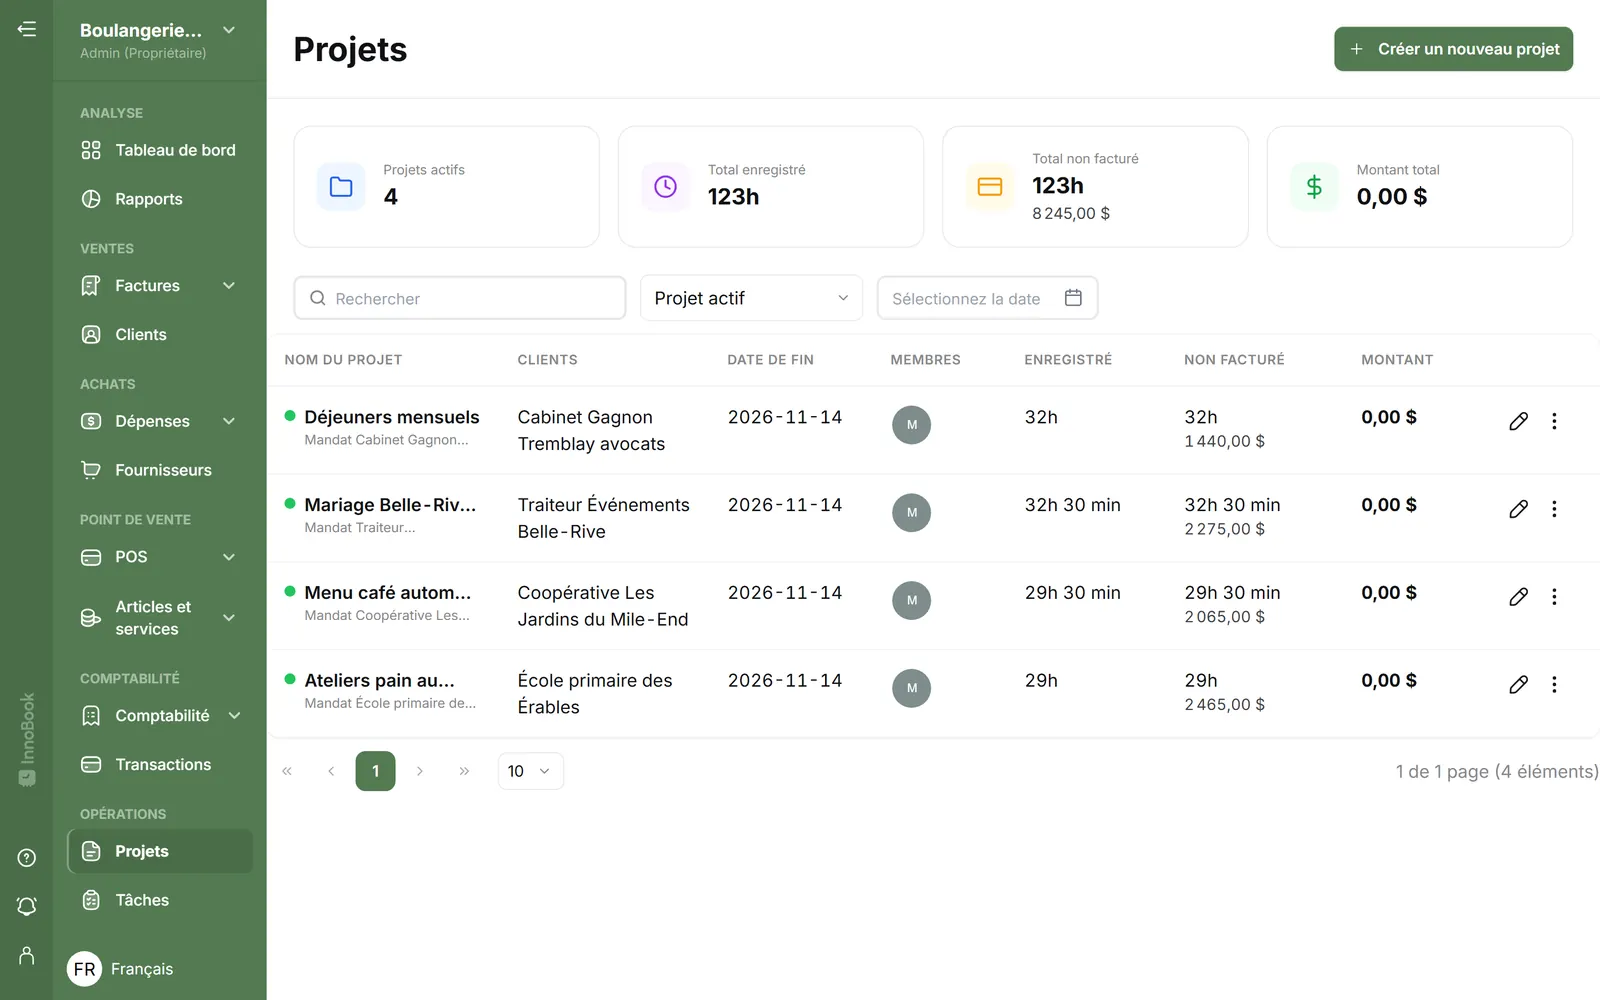Open Transactions in the sidebar
Viewport: 1600px width, 1000px height.
[x=160, y=765]
